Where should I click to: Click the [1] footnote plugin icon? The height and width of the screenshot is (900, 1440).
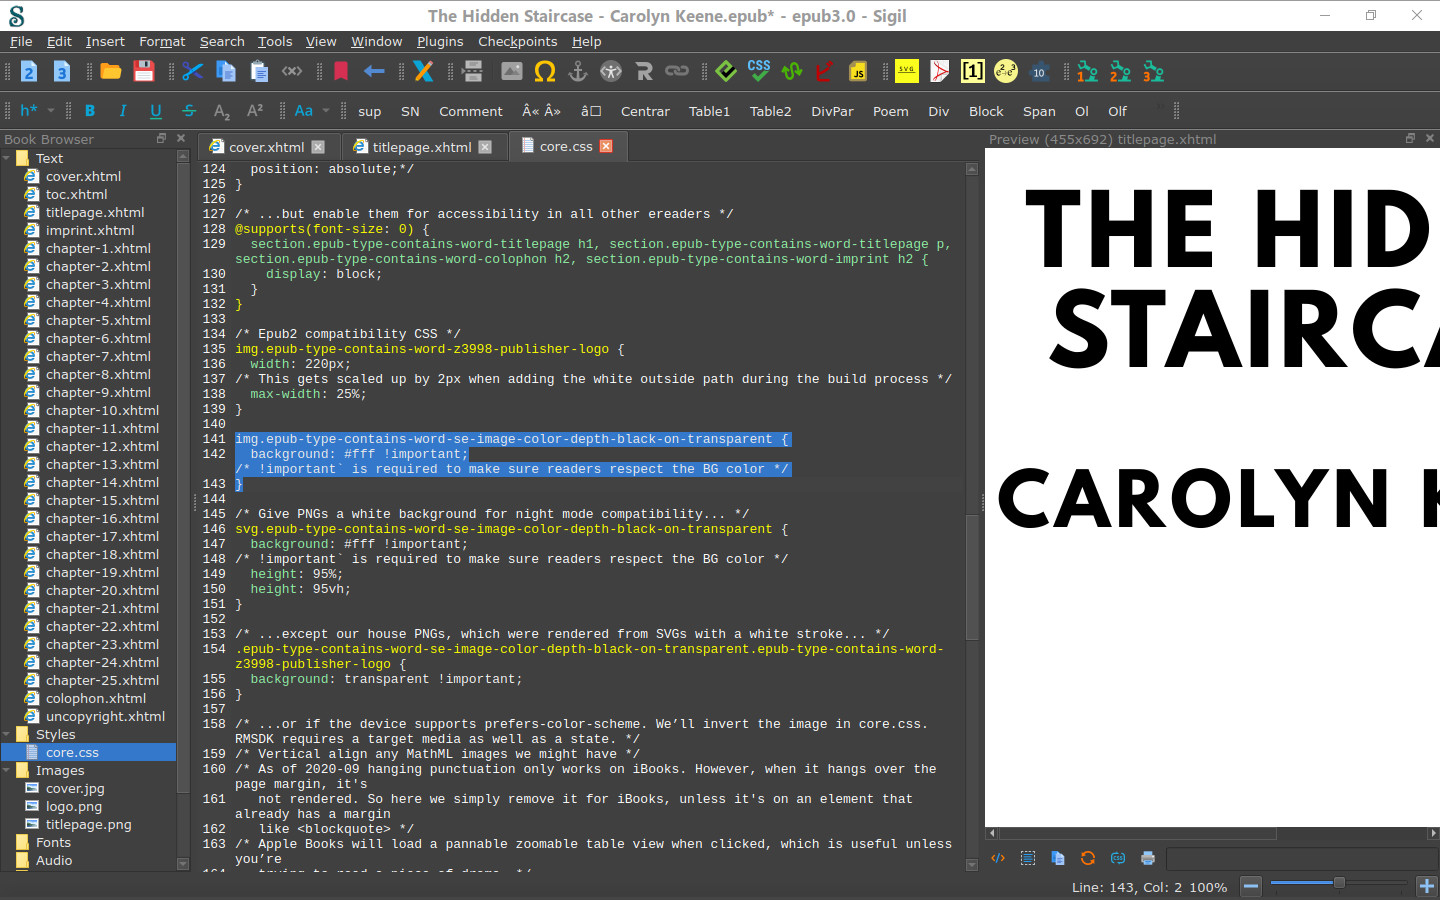coord(973,72)
